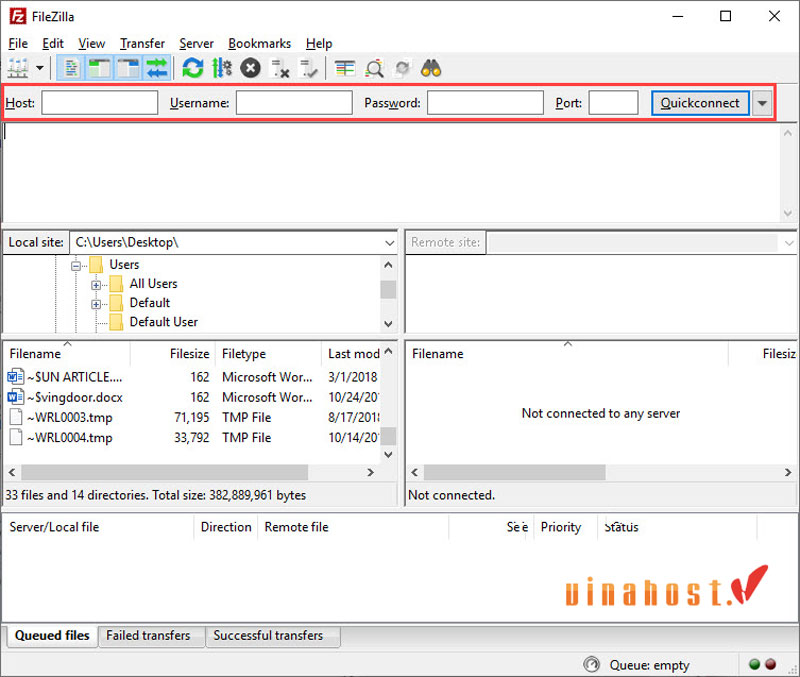Refresh file and folder lists
The image size is (800, 677).
coord(193,68)
